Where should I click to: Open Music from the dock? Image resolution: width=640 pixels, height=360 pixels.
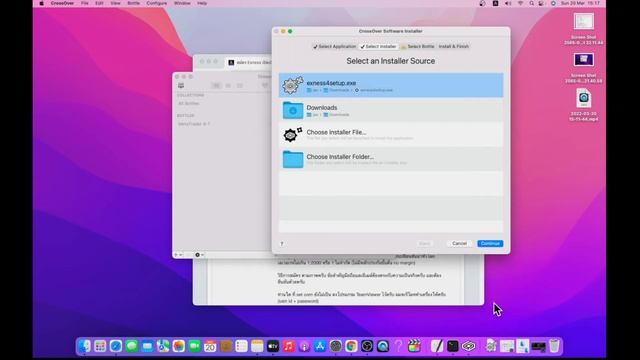pyautogui.click(x=289, y=346)
